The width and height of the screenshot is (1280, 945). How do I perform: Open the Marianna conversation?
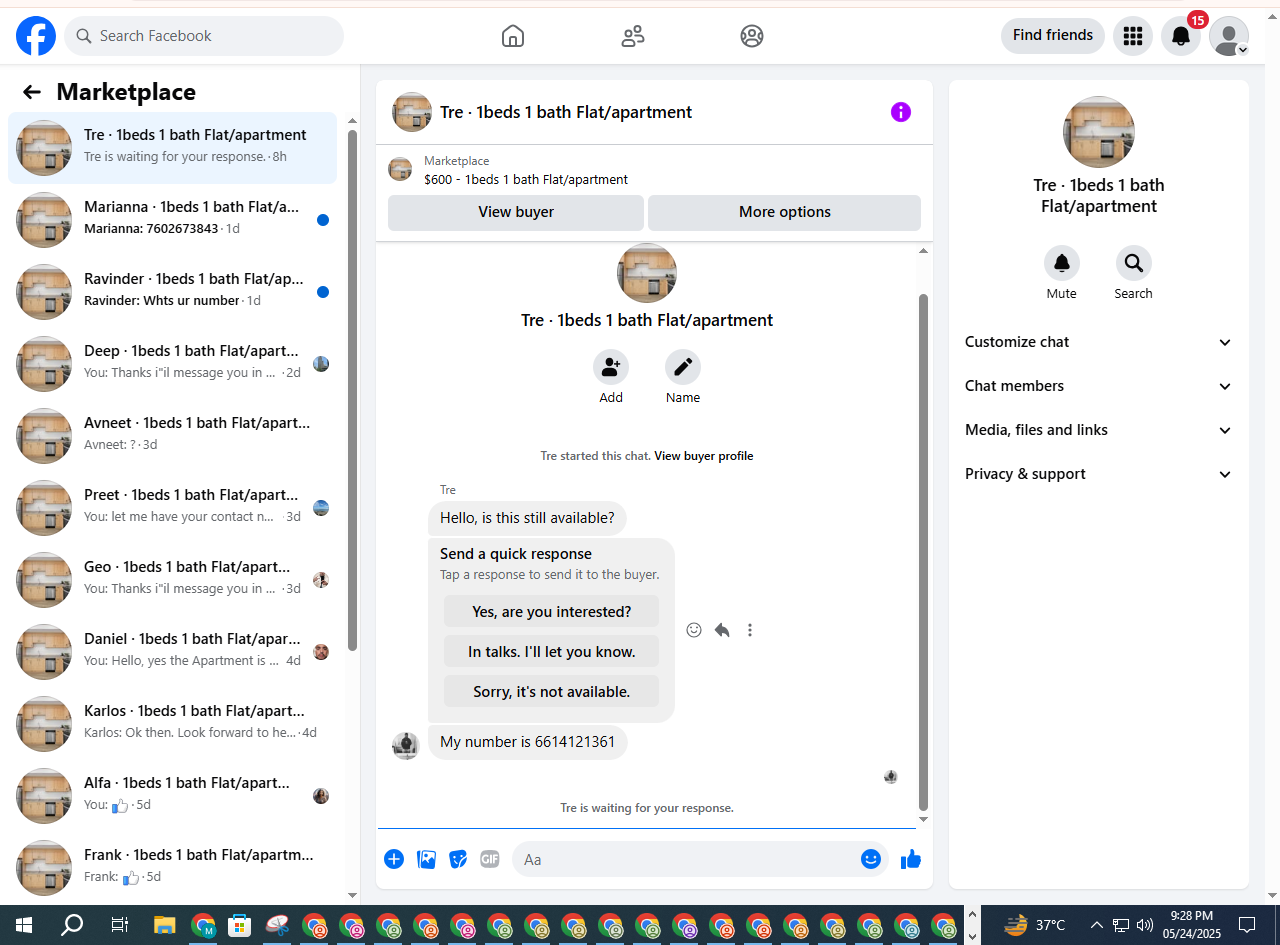tap(173, 220)
